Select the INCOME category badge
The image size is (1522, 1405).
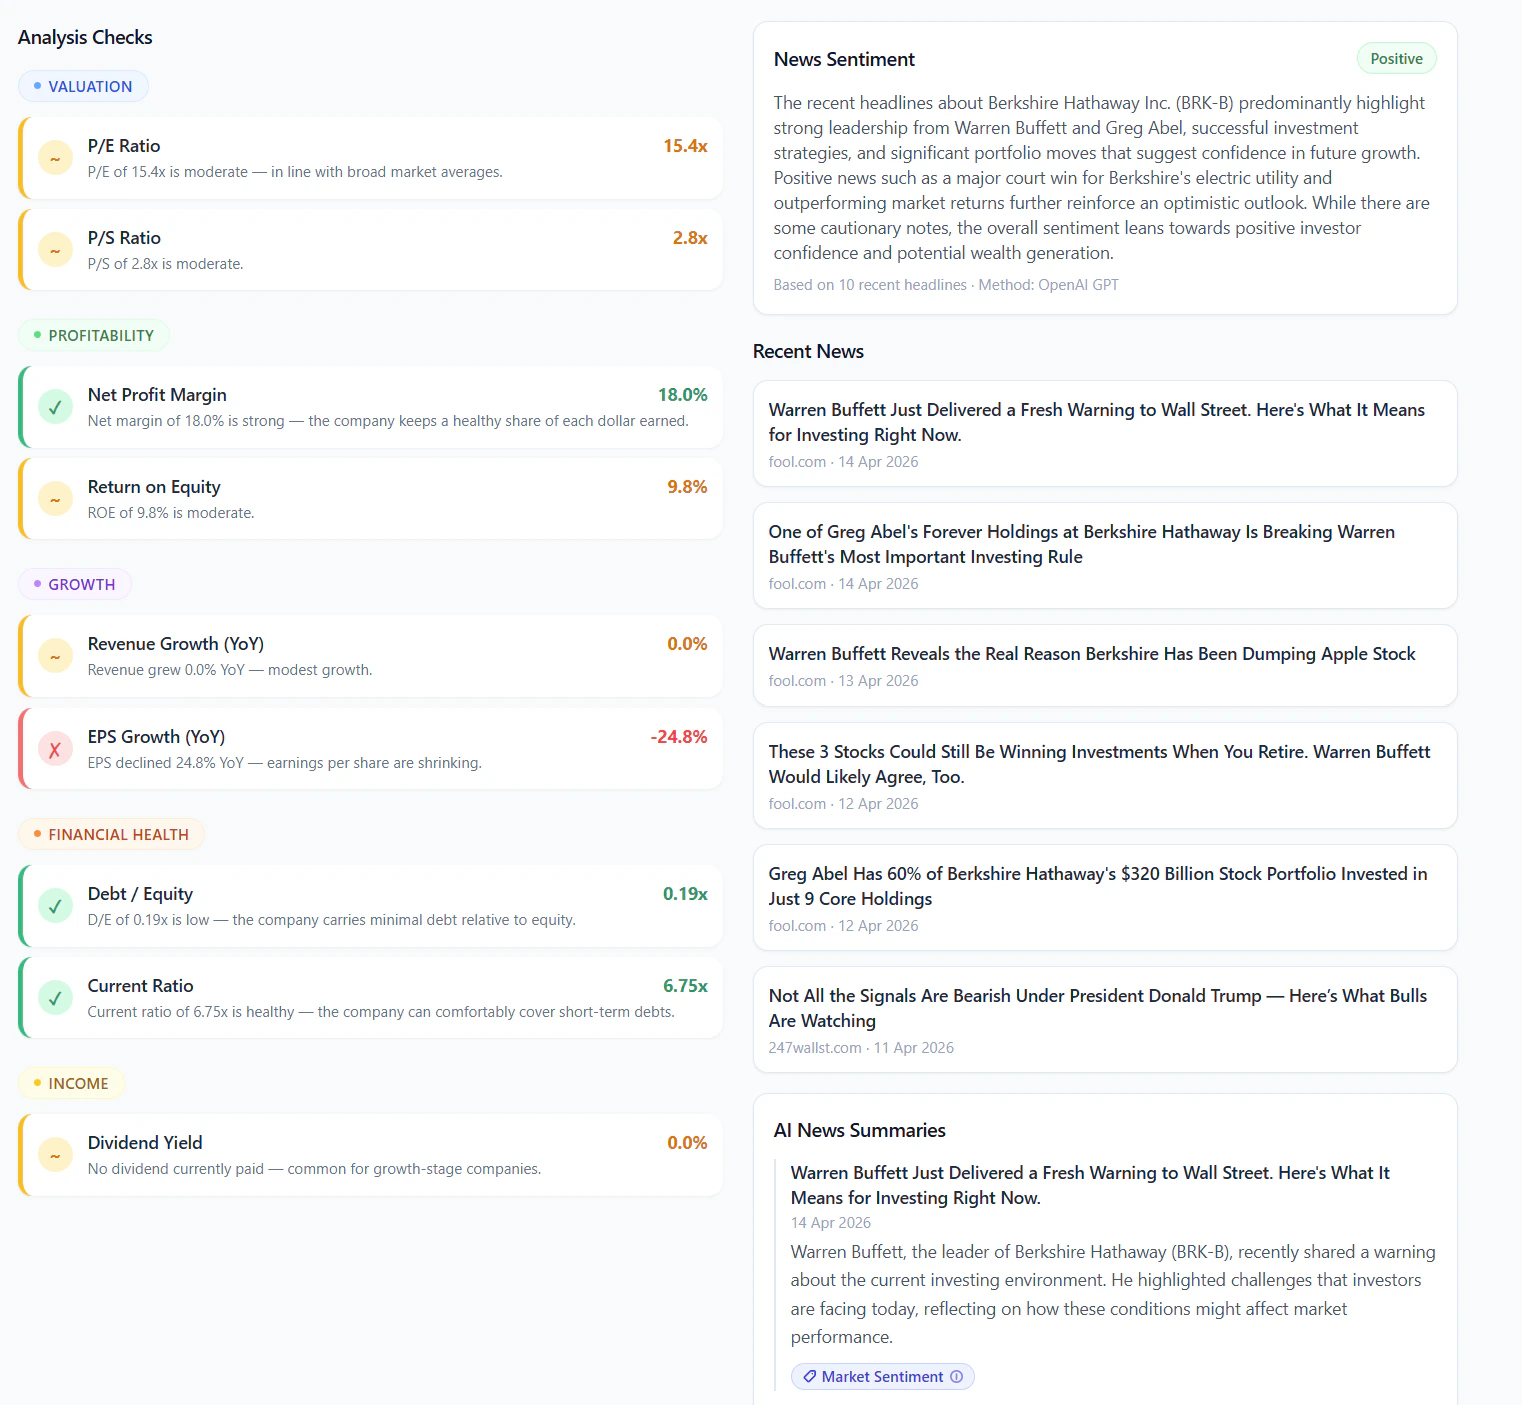(71, 1083)
